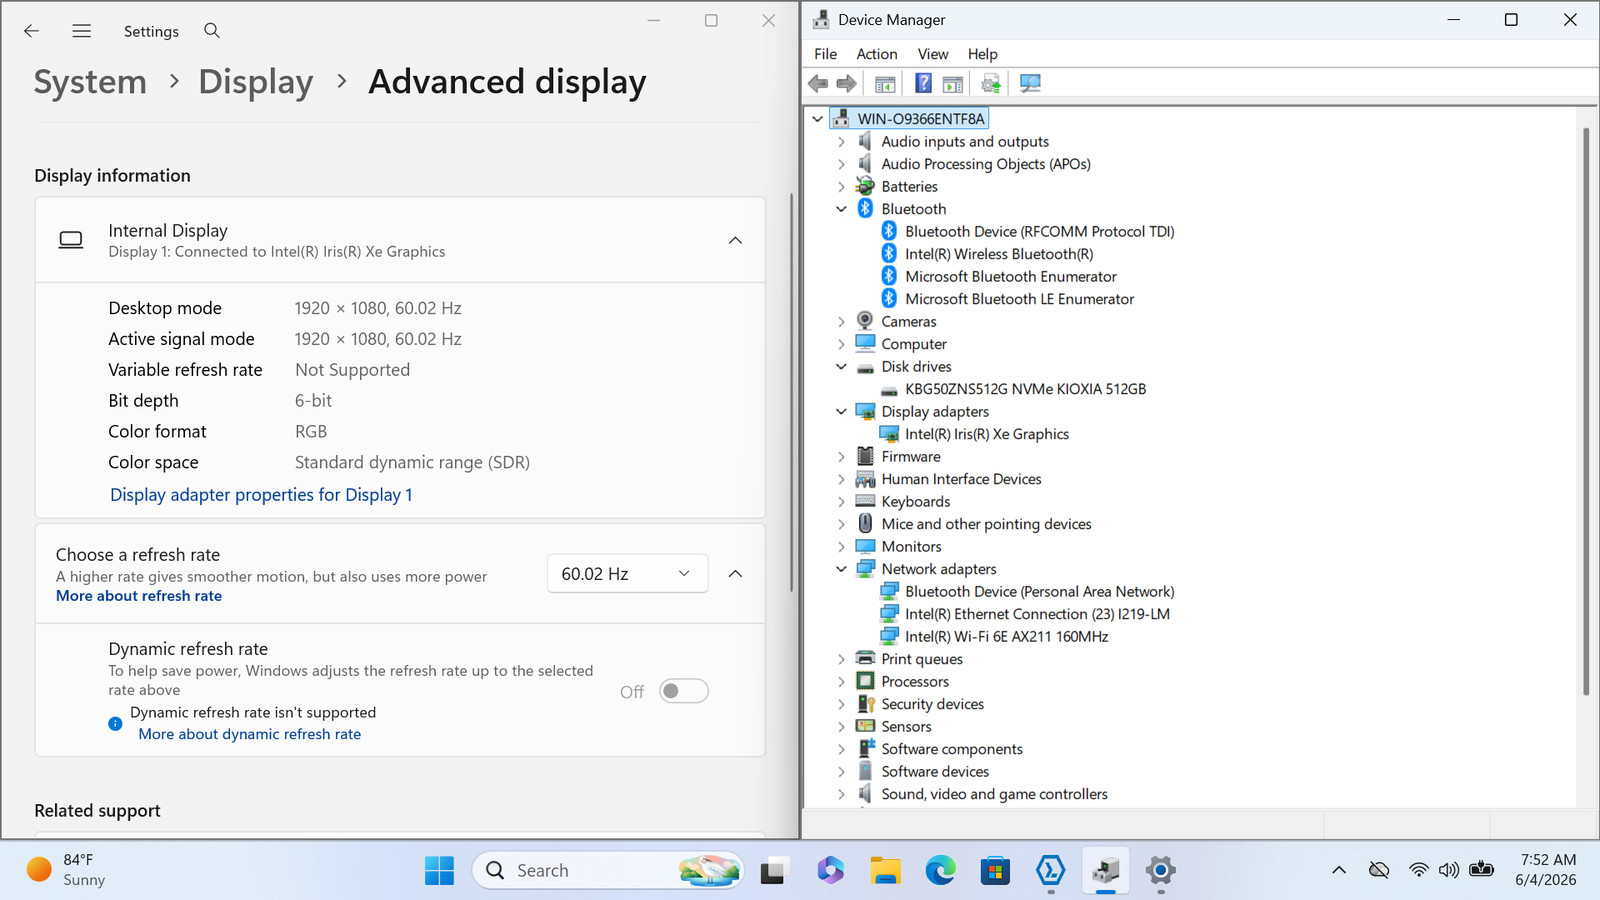Image resolution: width=1600 pixels, height=900 pixels.
Task: Toggle the Dynamic refresh rate switch
Action: (x=684, y=691)
